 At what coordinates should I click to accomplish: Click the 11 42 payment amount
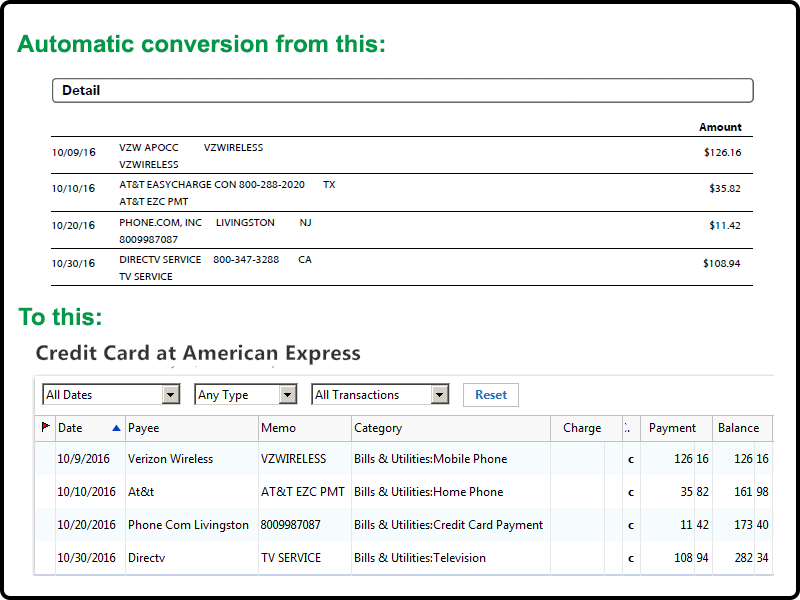click(x=694, y=525)
